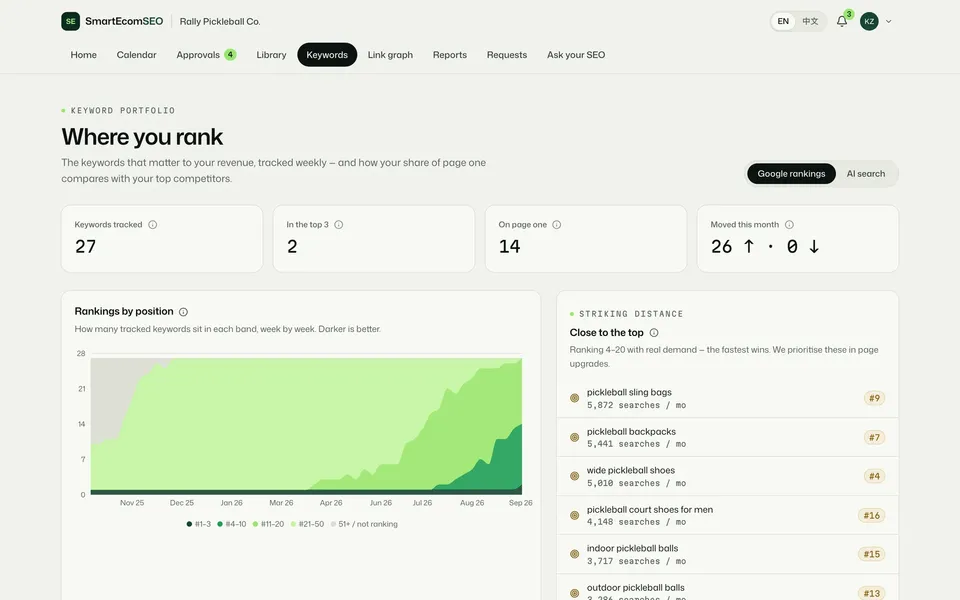Select the Keywords tab
960x600 pixels.
click(327, 54)
